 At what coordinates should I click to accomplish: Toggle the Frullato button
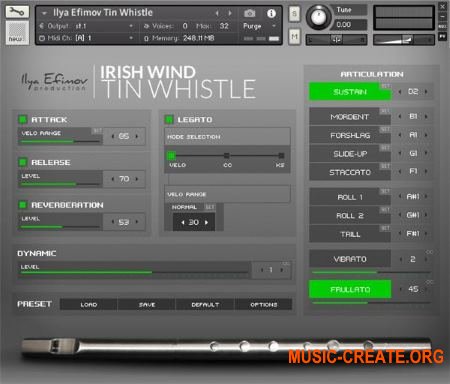point(350,289)
